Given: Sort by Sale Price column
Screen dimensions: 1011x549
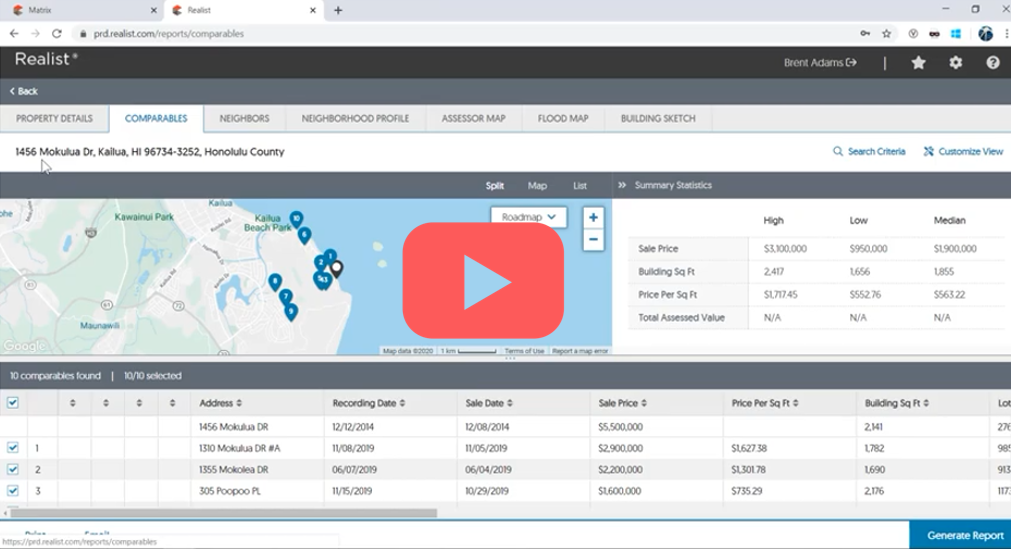Looking at the screenshot, I should pos(622,403).
